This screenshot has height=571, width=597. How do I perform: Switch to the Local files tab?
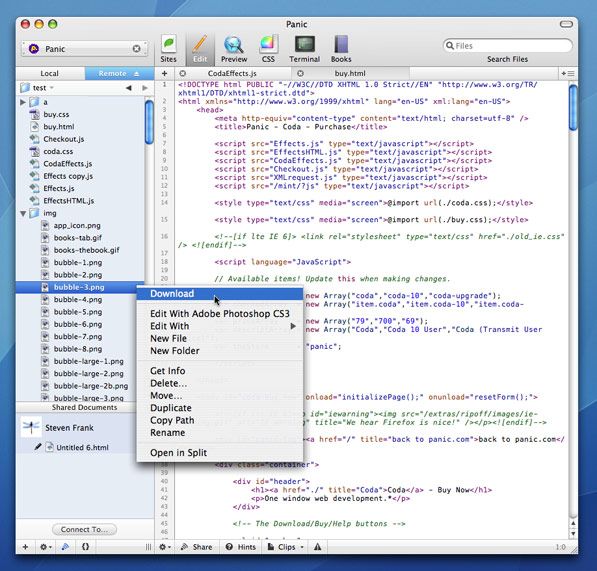[50, 73]
